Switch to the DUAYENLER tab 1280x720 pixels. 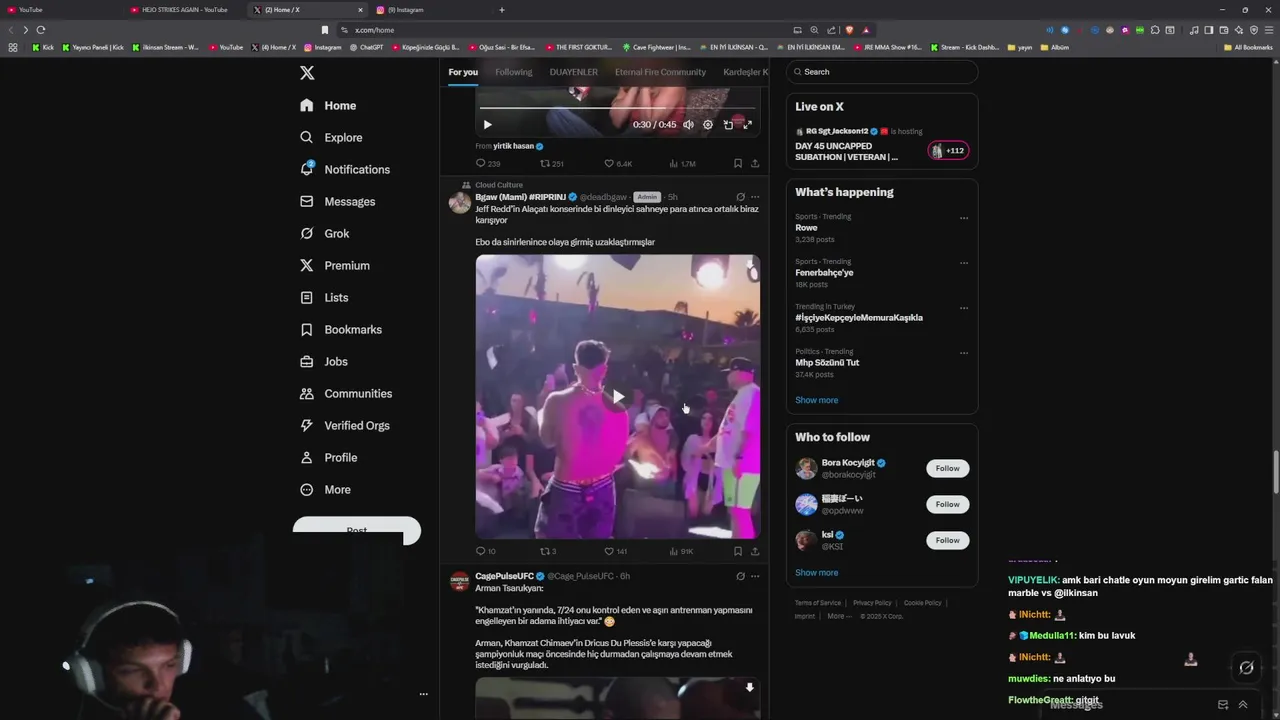574,72
